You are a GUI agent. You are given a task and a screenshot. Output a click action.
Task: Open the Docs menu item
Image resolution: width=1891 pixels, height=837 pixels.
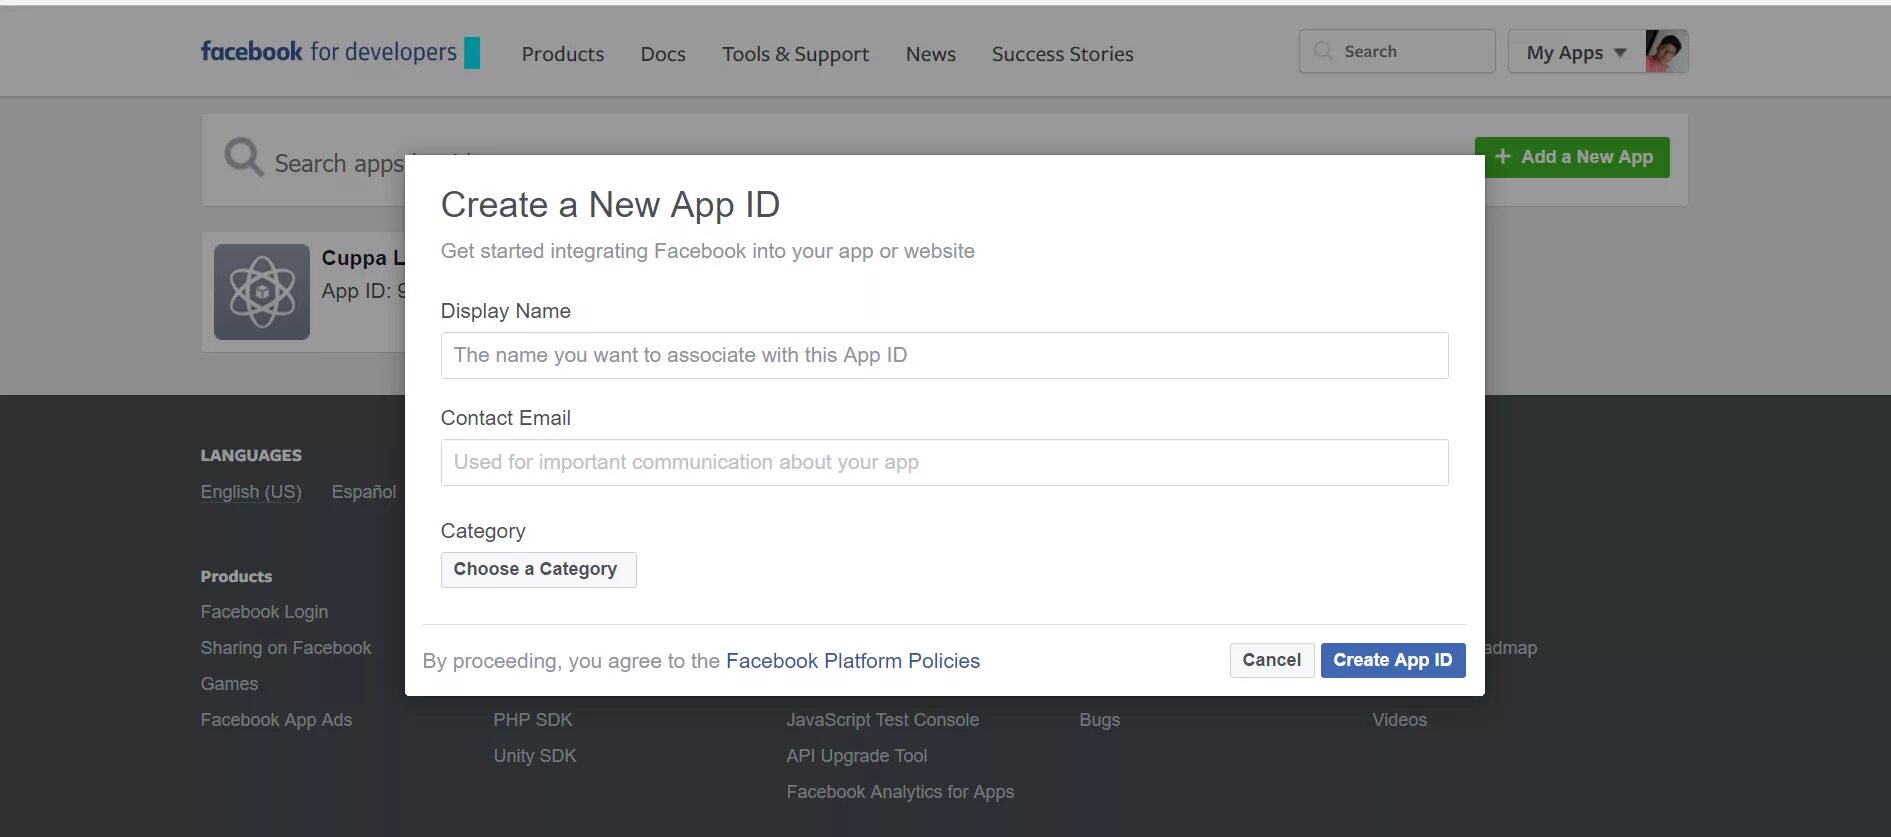(x=663, y=54)
